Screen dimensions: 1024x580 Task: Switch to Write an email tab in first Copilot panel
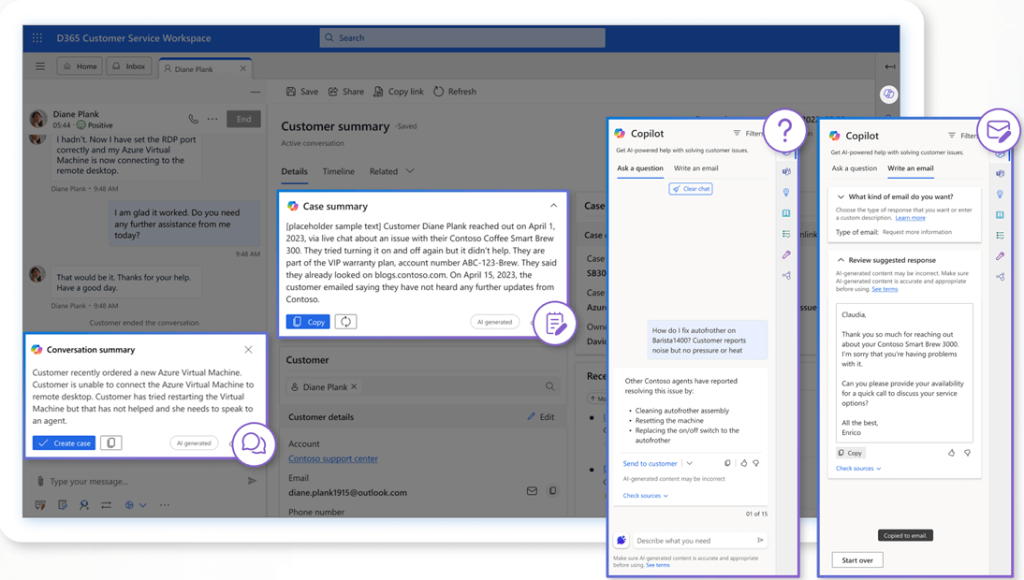[696, 168]
